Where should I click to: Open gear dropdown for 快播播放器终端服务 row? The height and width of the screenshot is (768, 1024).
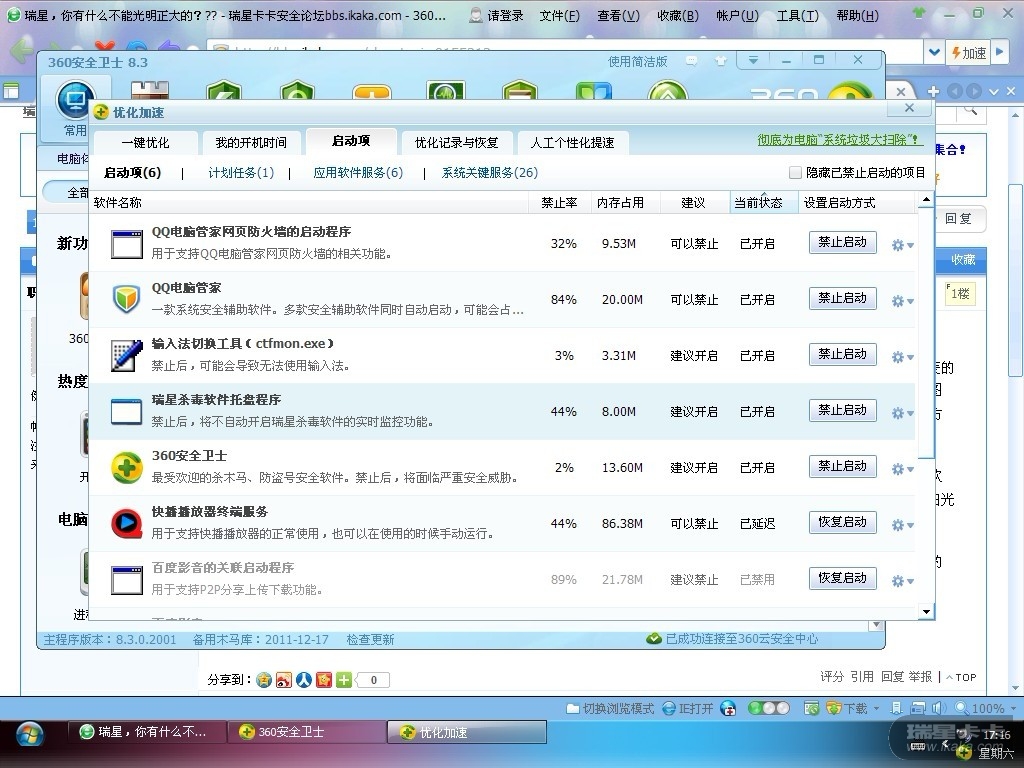click(x=902, y=525)
